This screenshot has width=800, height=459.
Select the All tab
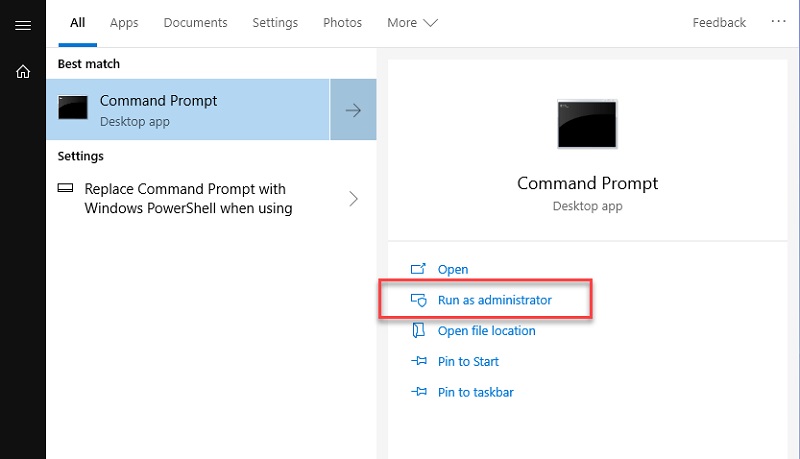pyautogui.click(x=78, y=23)
